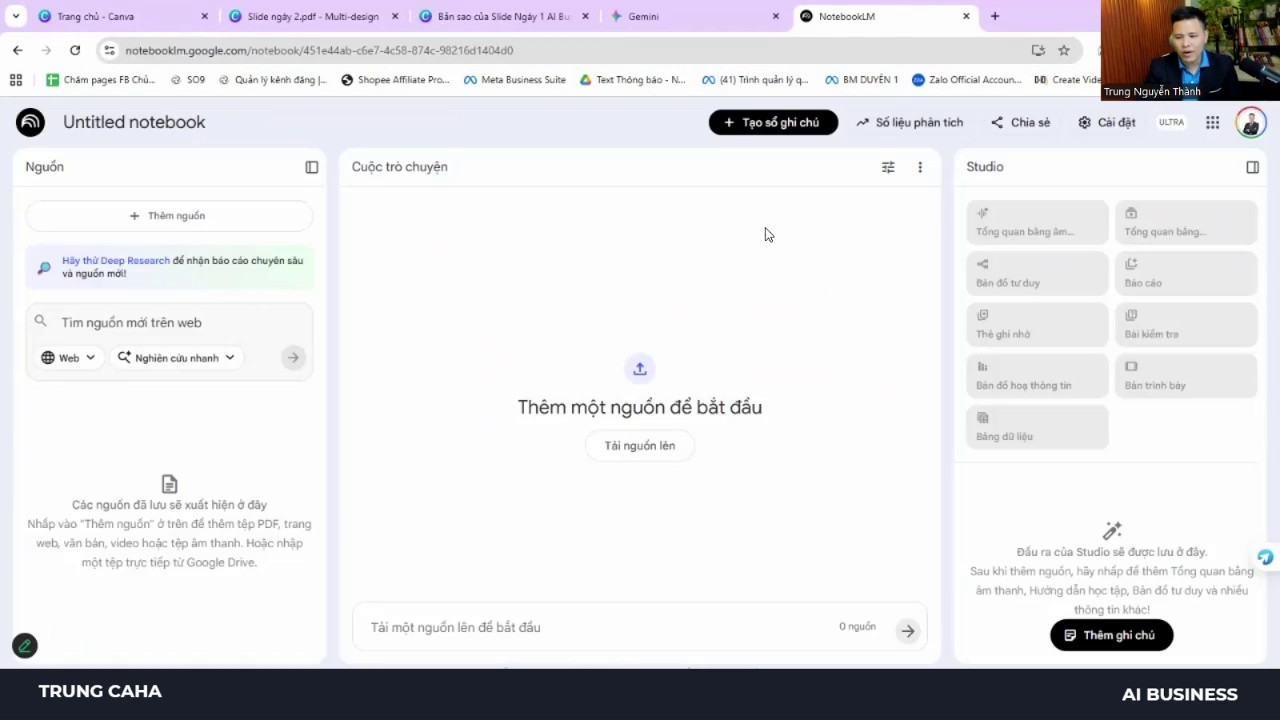Open the Google account avatar menu

1250,122
